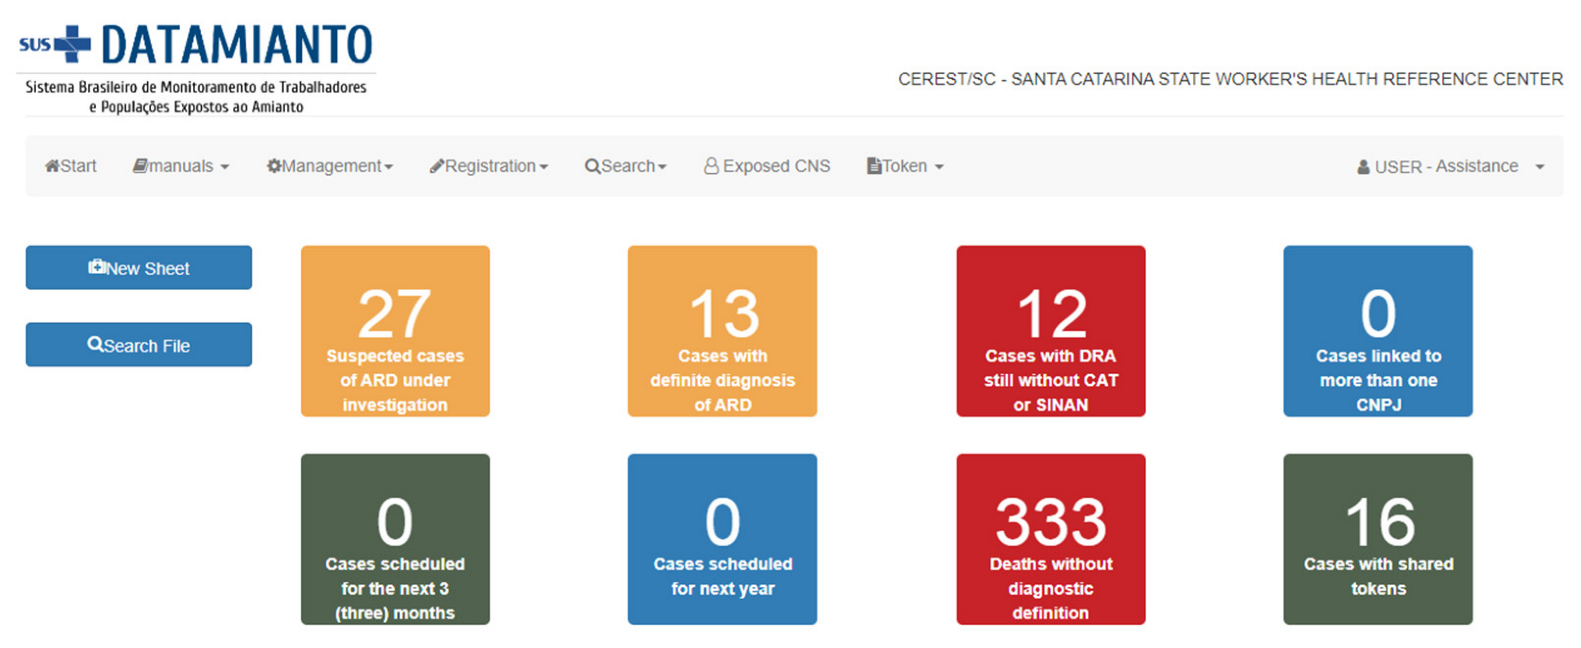Open the 333 deaths without diagnostic tile
Image resolution: width=1581 pixels, height=648 pixels.
point(1050,539)
